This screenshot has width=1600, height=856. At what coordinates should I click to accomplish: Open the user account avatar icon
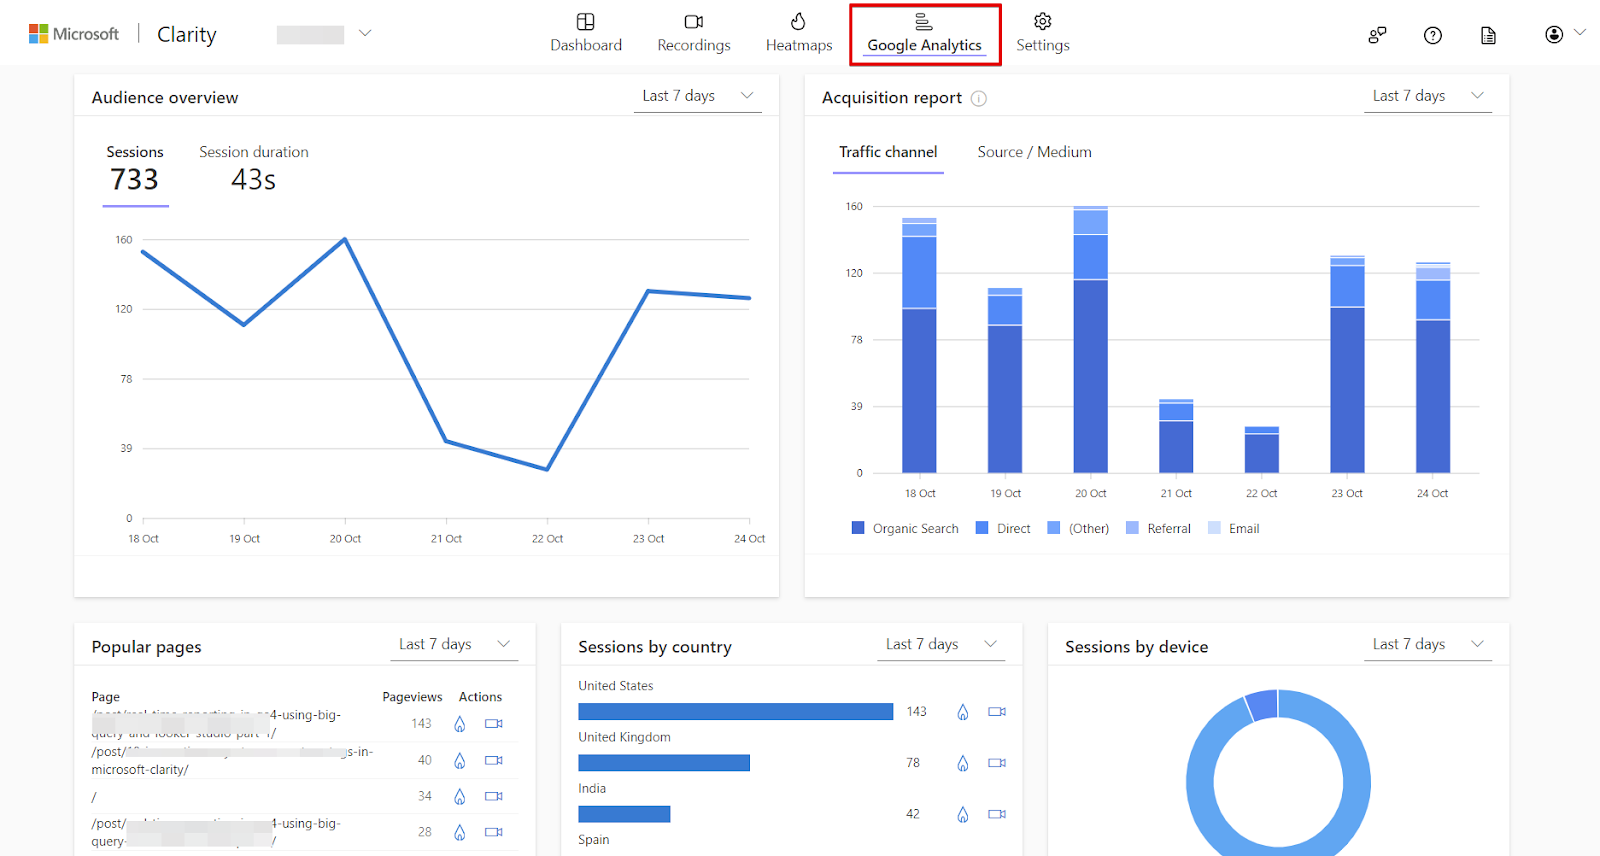pyautogui.click(x=1554, y=34)
